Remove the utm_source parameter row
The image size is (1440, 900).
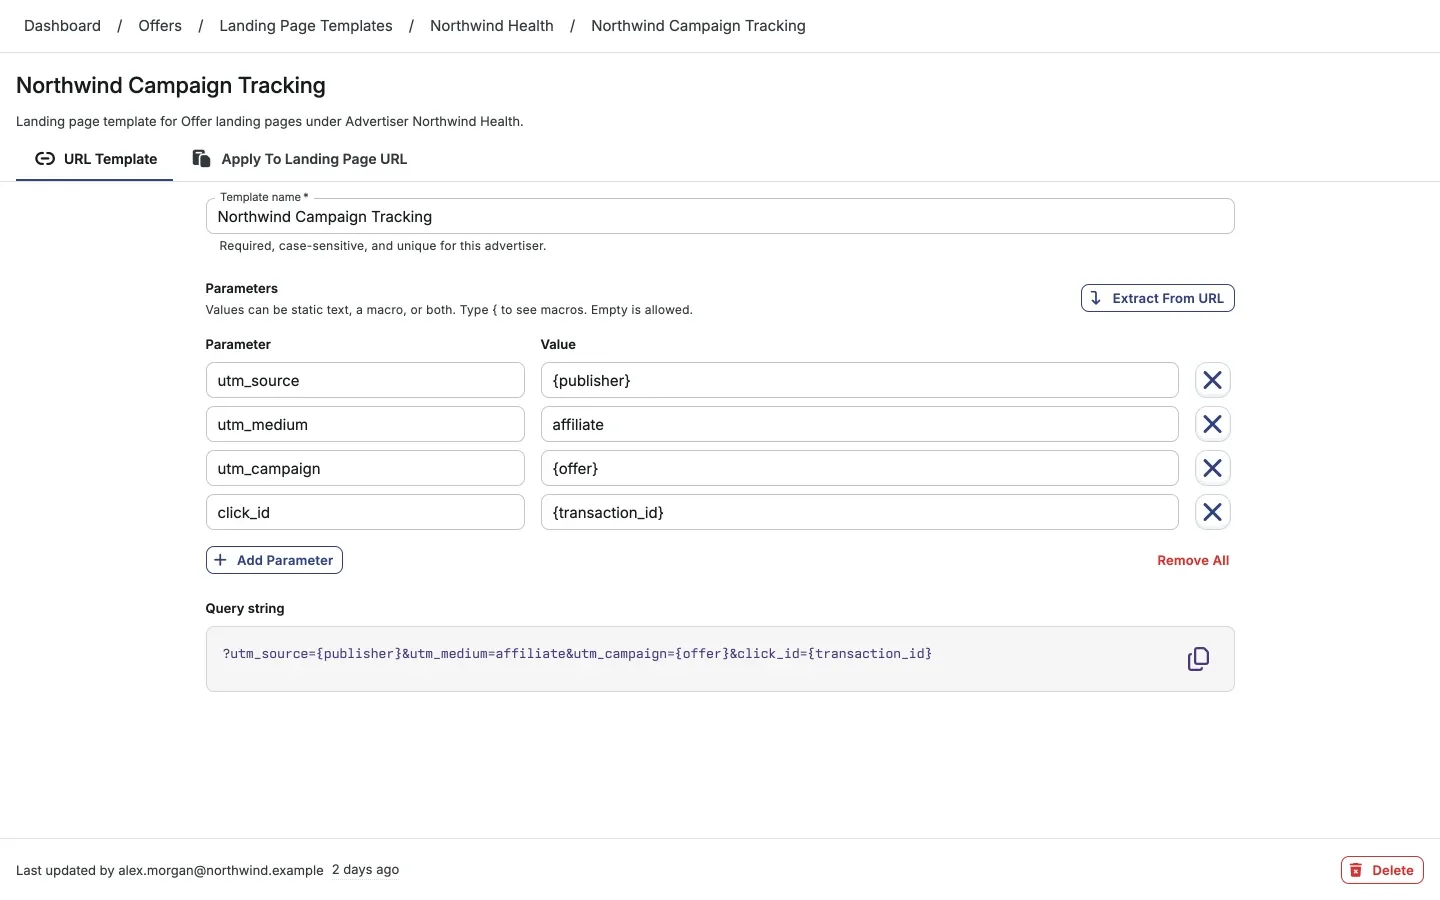1212,380
